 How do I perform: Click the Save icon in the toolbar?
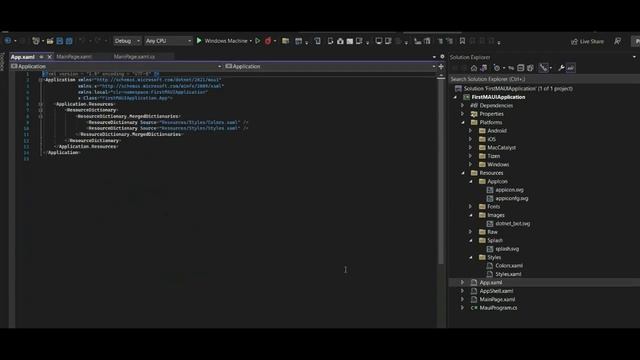60,41
